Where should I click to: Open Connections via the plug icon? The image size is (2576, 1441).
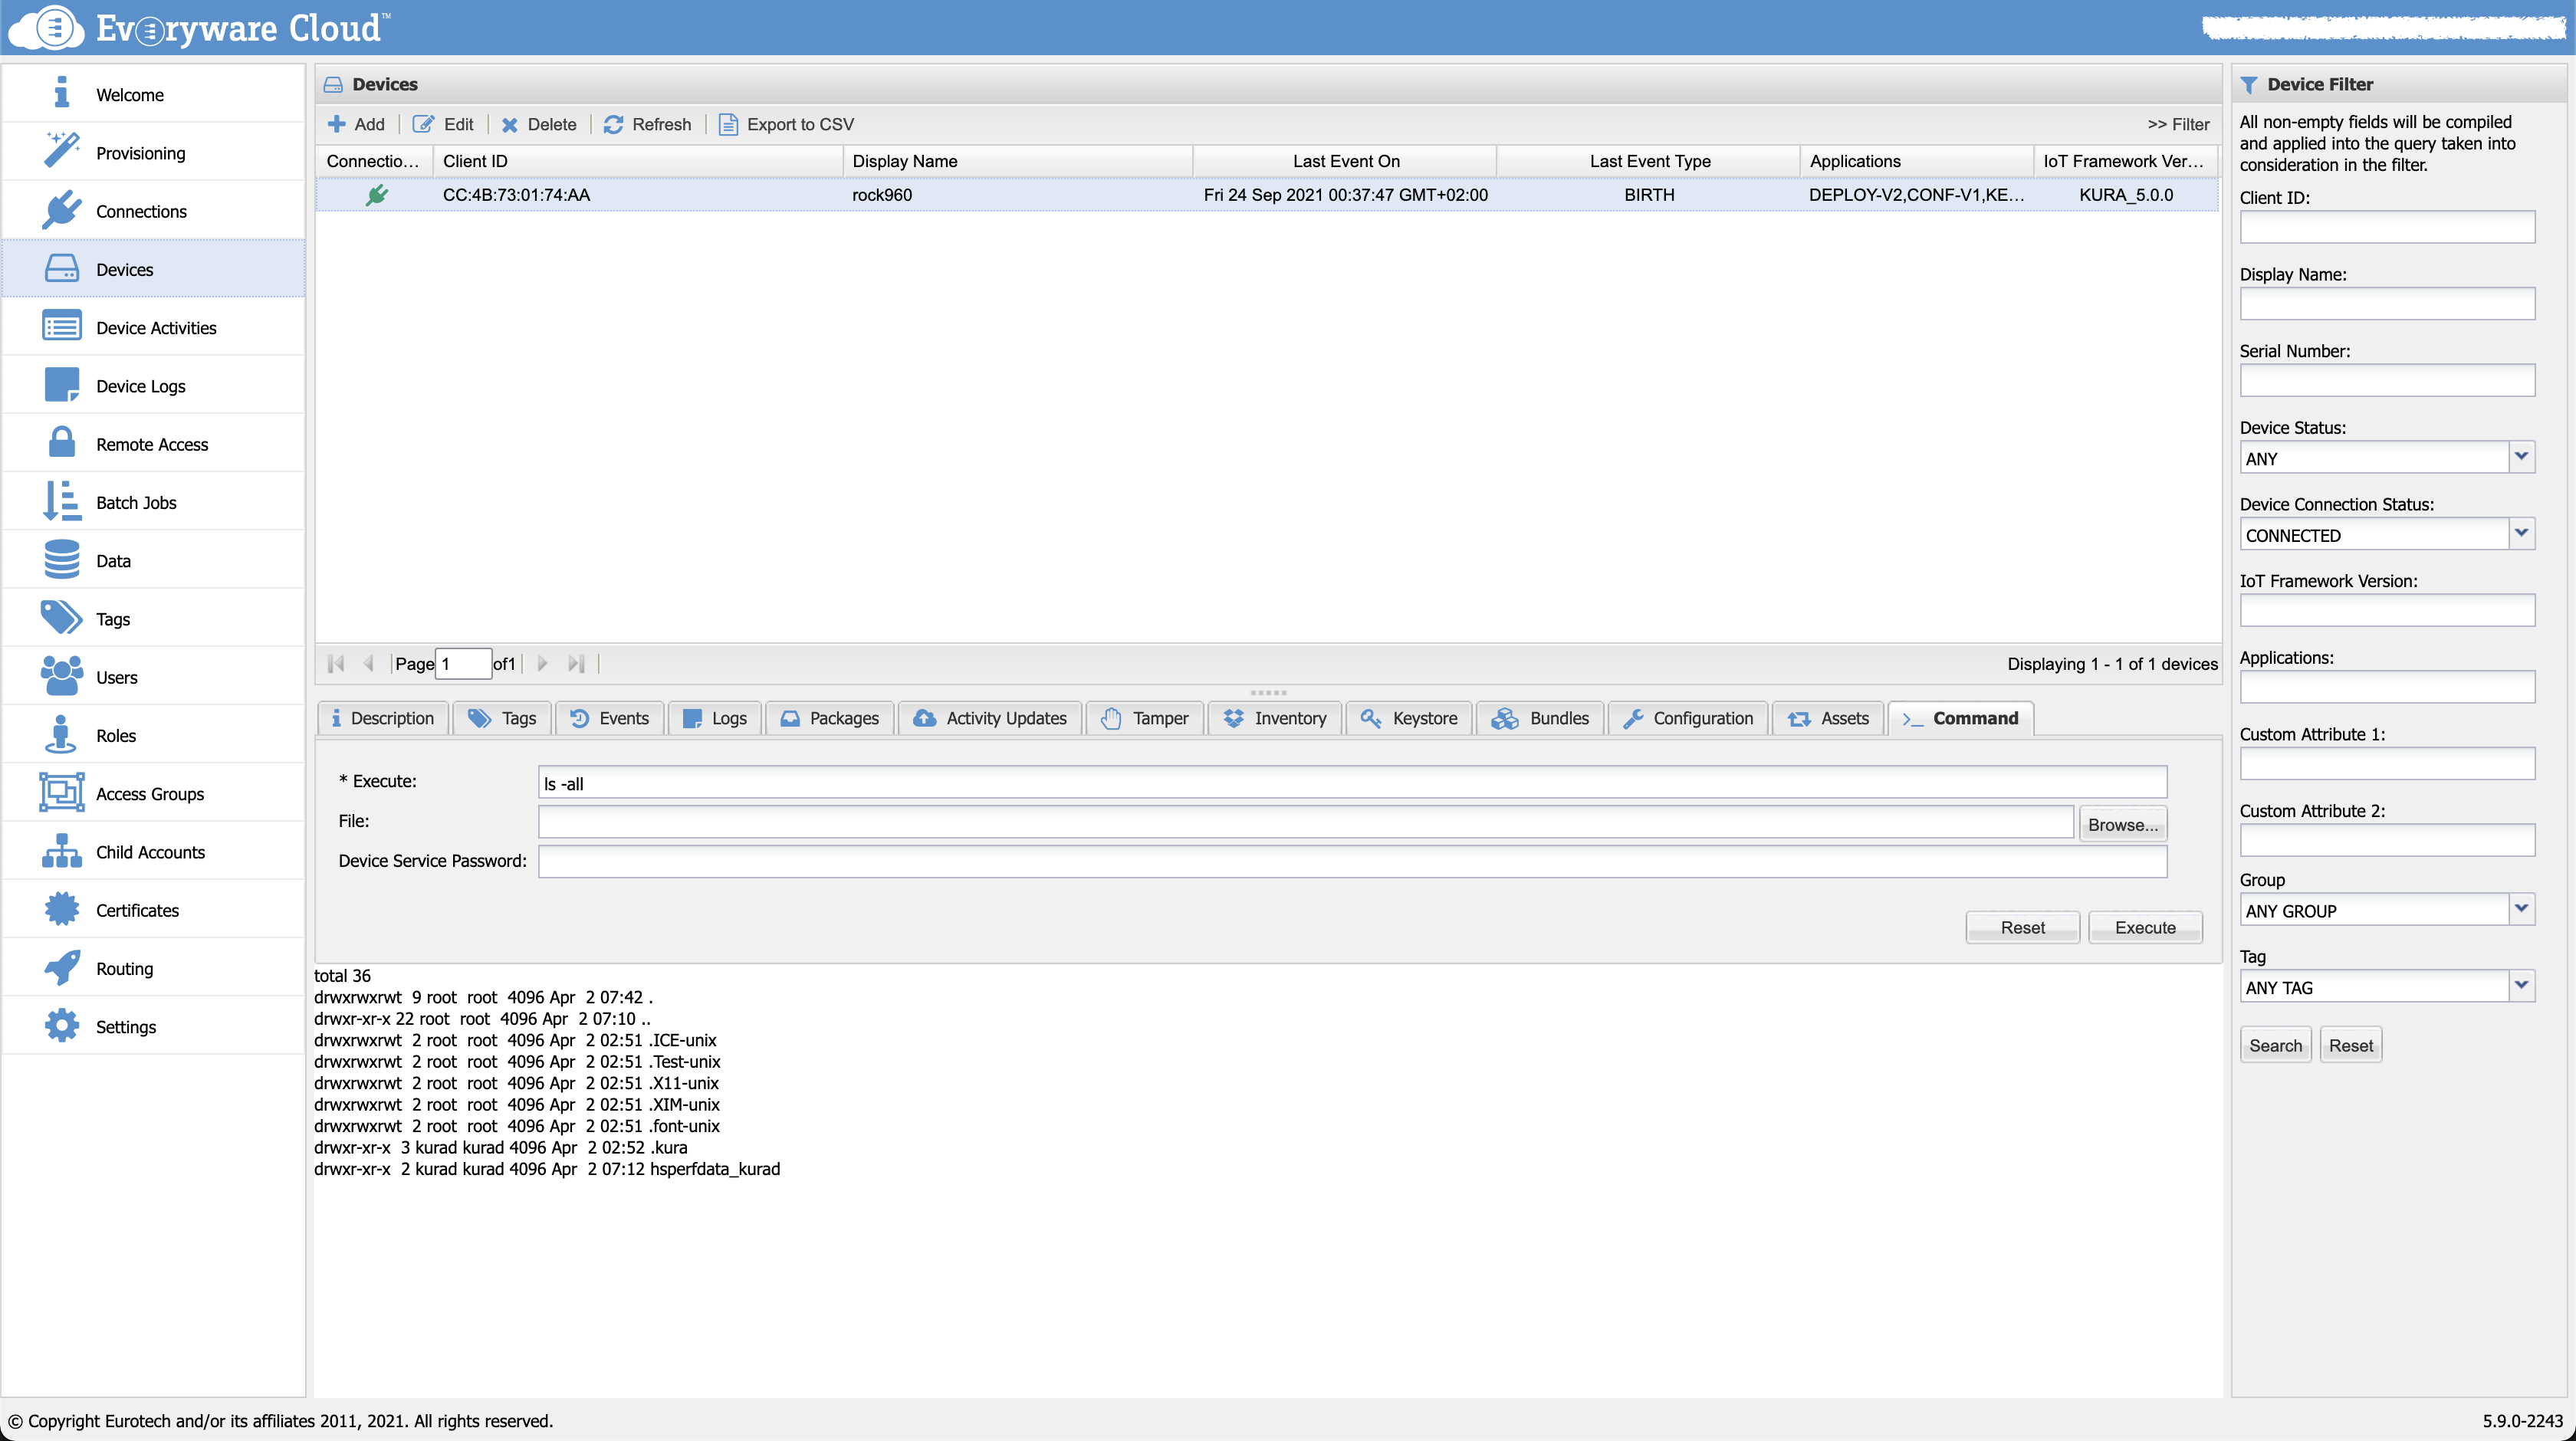[x=61, y=210]
